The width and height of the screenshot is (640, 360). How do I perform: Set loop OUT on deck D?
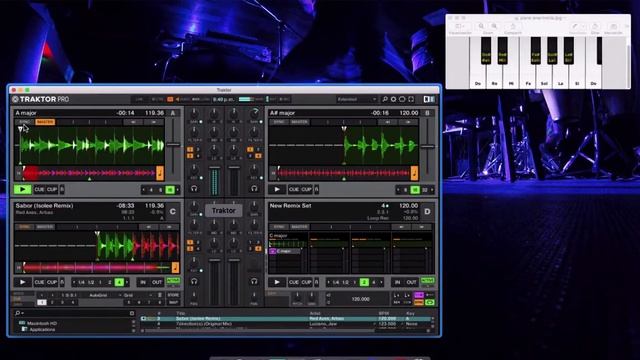point(411,282)
